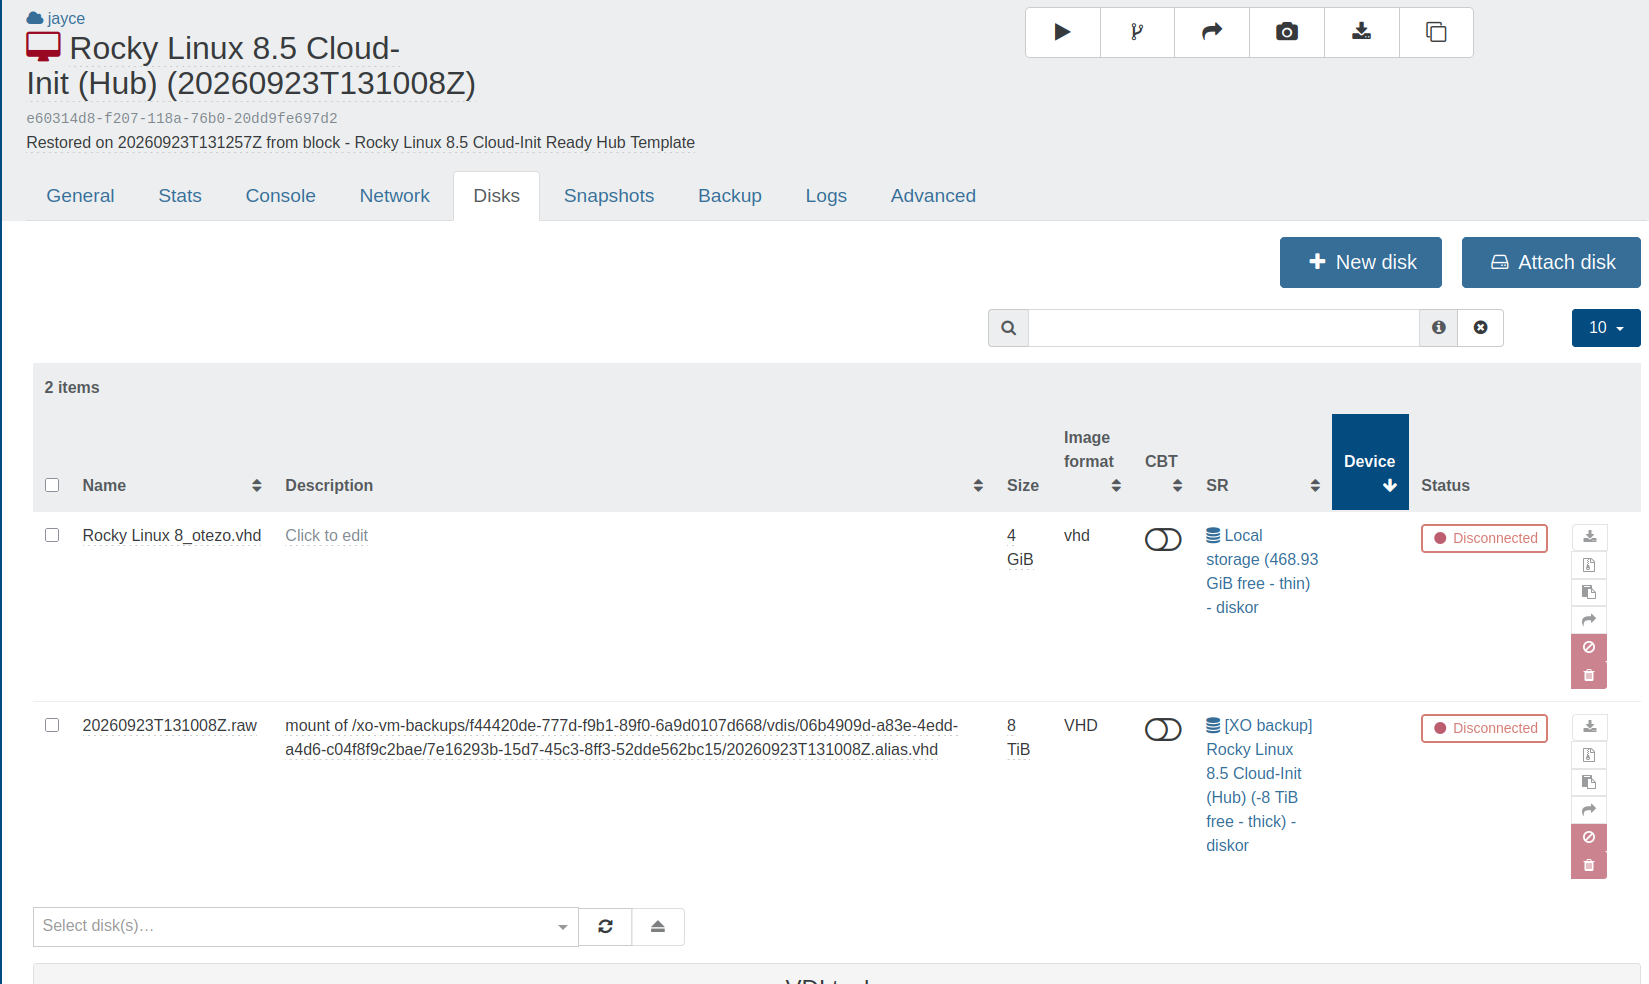Toggle CBT for 20260923T131008Z.raw disk
This screenshot has height=984, width=1649.
point(1163,730)
